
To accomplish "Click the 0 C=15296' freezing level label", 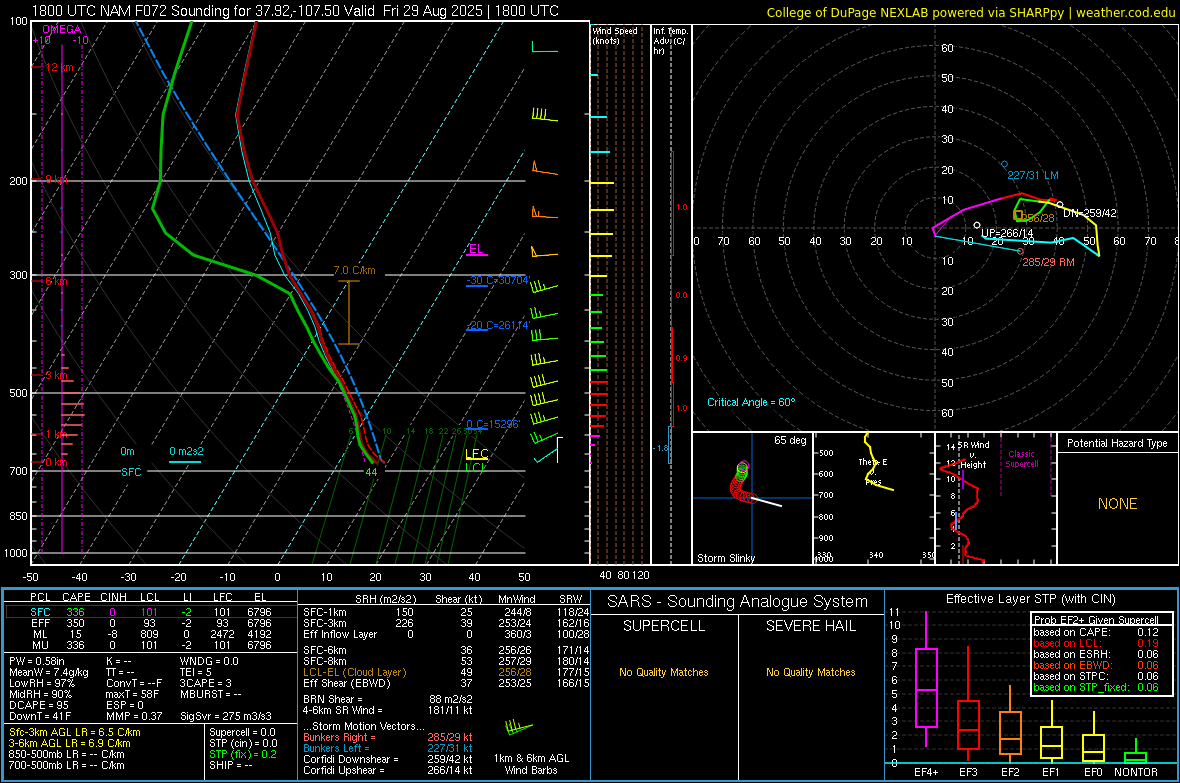I will [x=493, y=424].
